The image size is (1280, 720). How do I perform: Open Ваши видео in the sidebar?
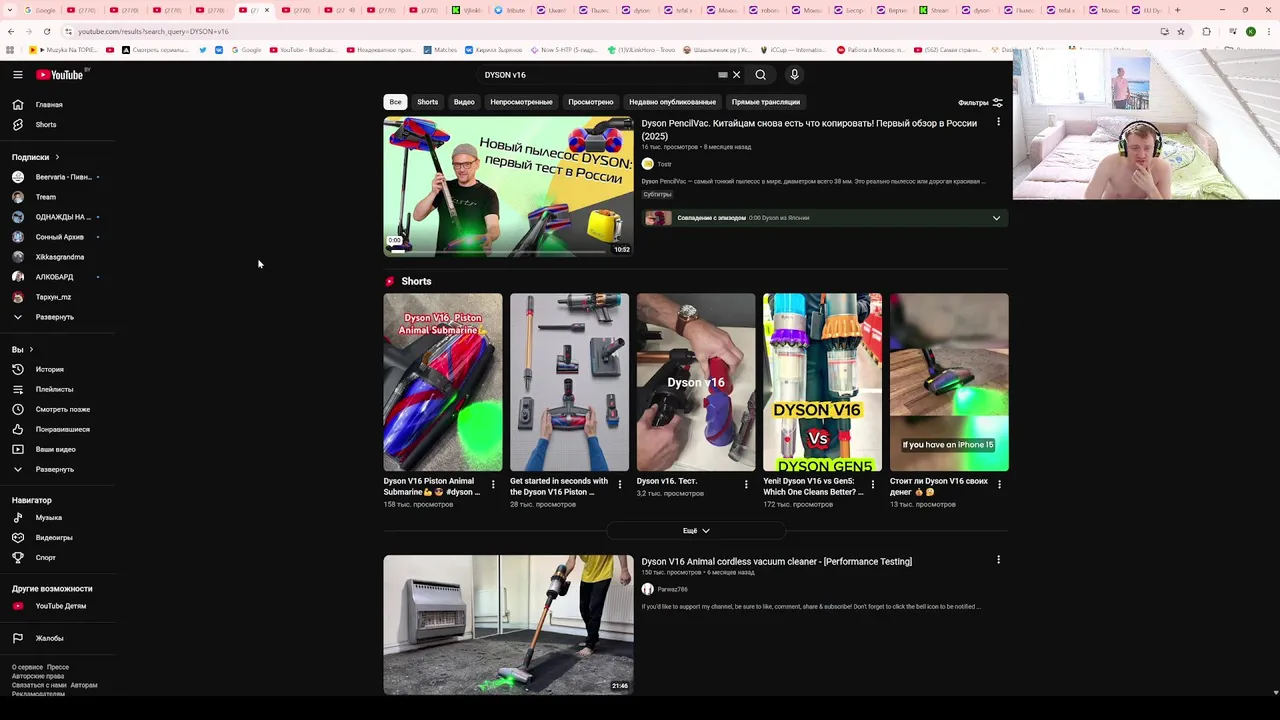click(x=55, y=449)
